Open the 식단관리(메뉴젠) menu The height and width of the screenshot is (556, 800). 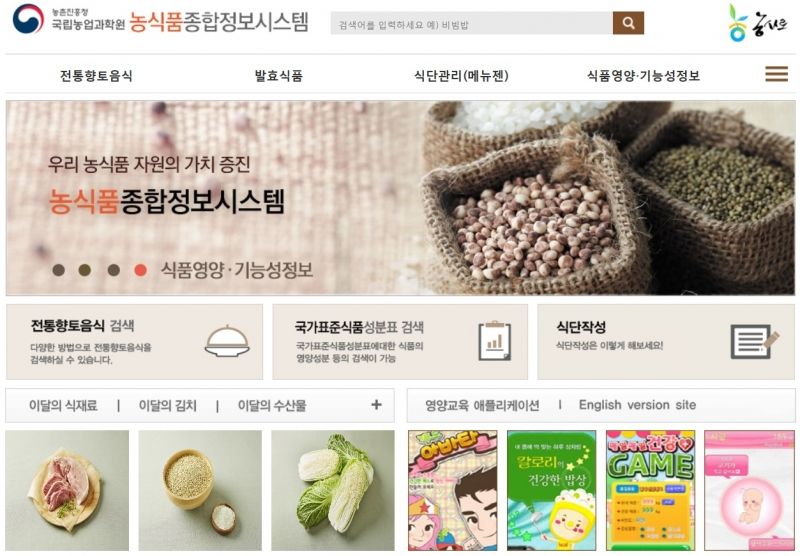coord(461,75)
